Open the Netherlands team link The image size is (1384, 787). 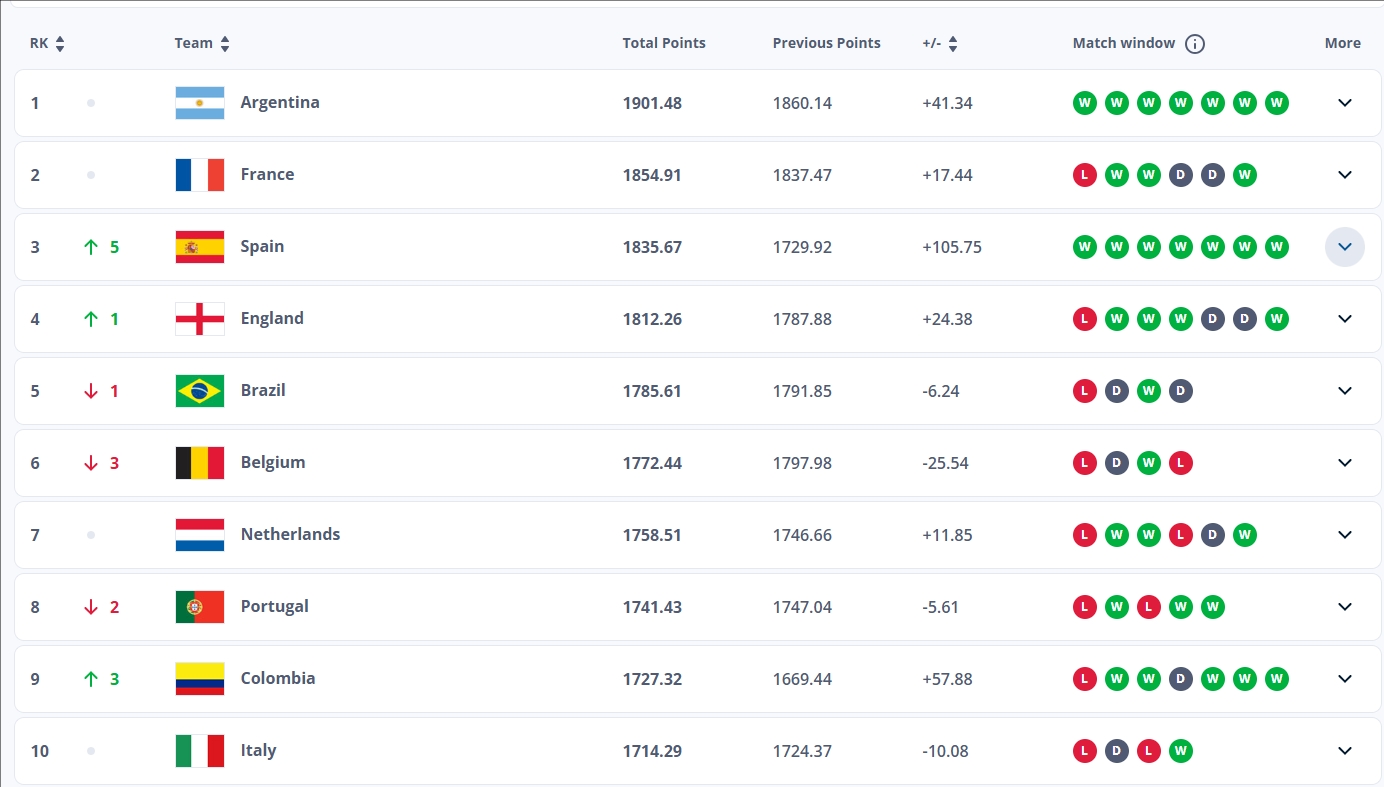tap(290, 534)
